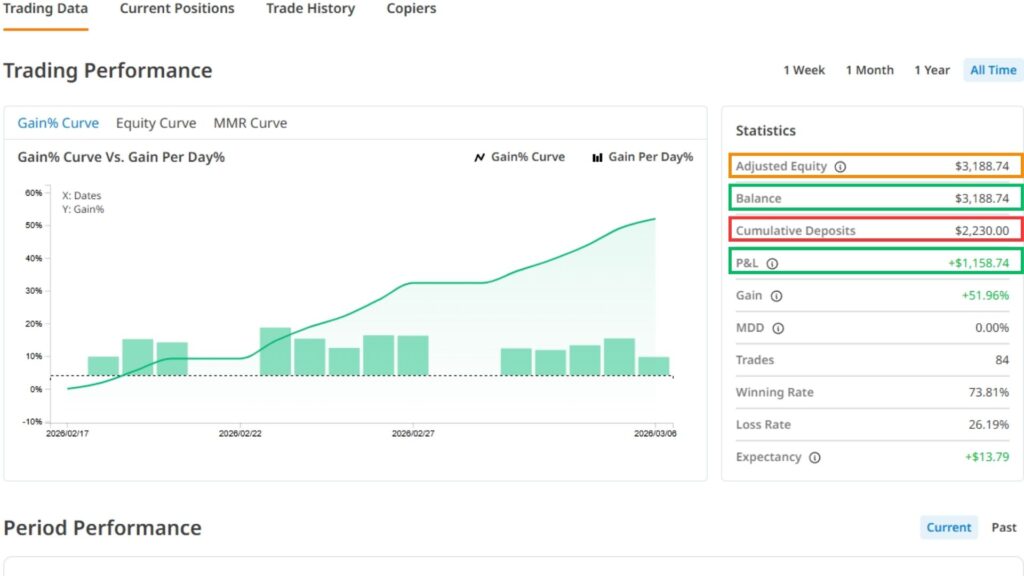Screen dimensions: 1024x576
Task: Open the Current Positions tab
Action: tap(177, 9)
